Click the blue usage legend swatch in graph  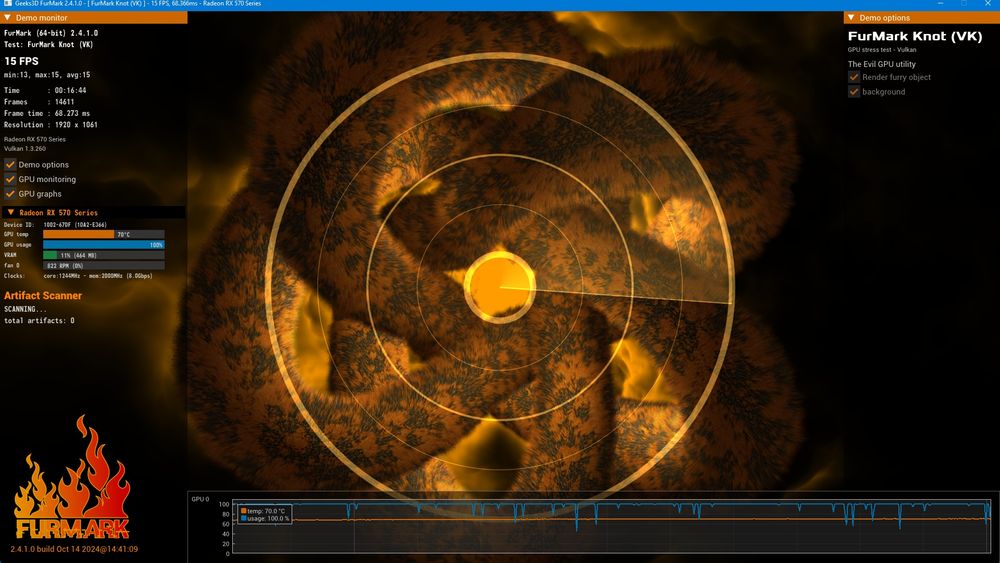244,518
